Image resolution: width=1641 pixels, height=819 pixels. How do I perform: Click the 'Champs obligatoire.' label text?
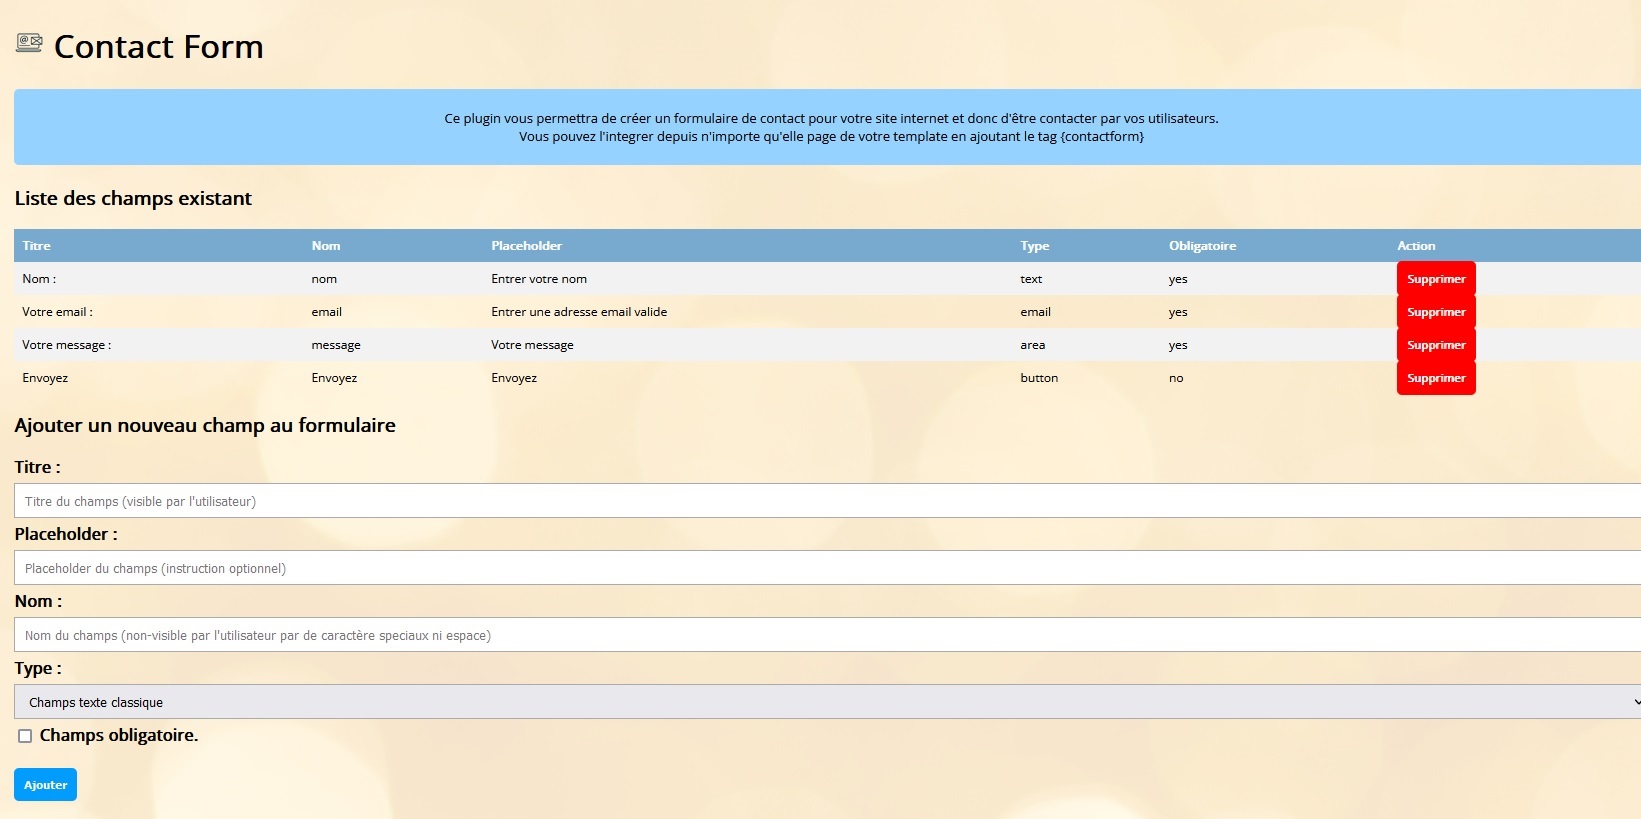pyautogui.click(x=119, y=735)
